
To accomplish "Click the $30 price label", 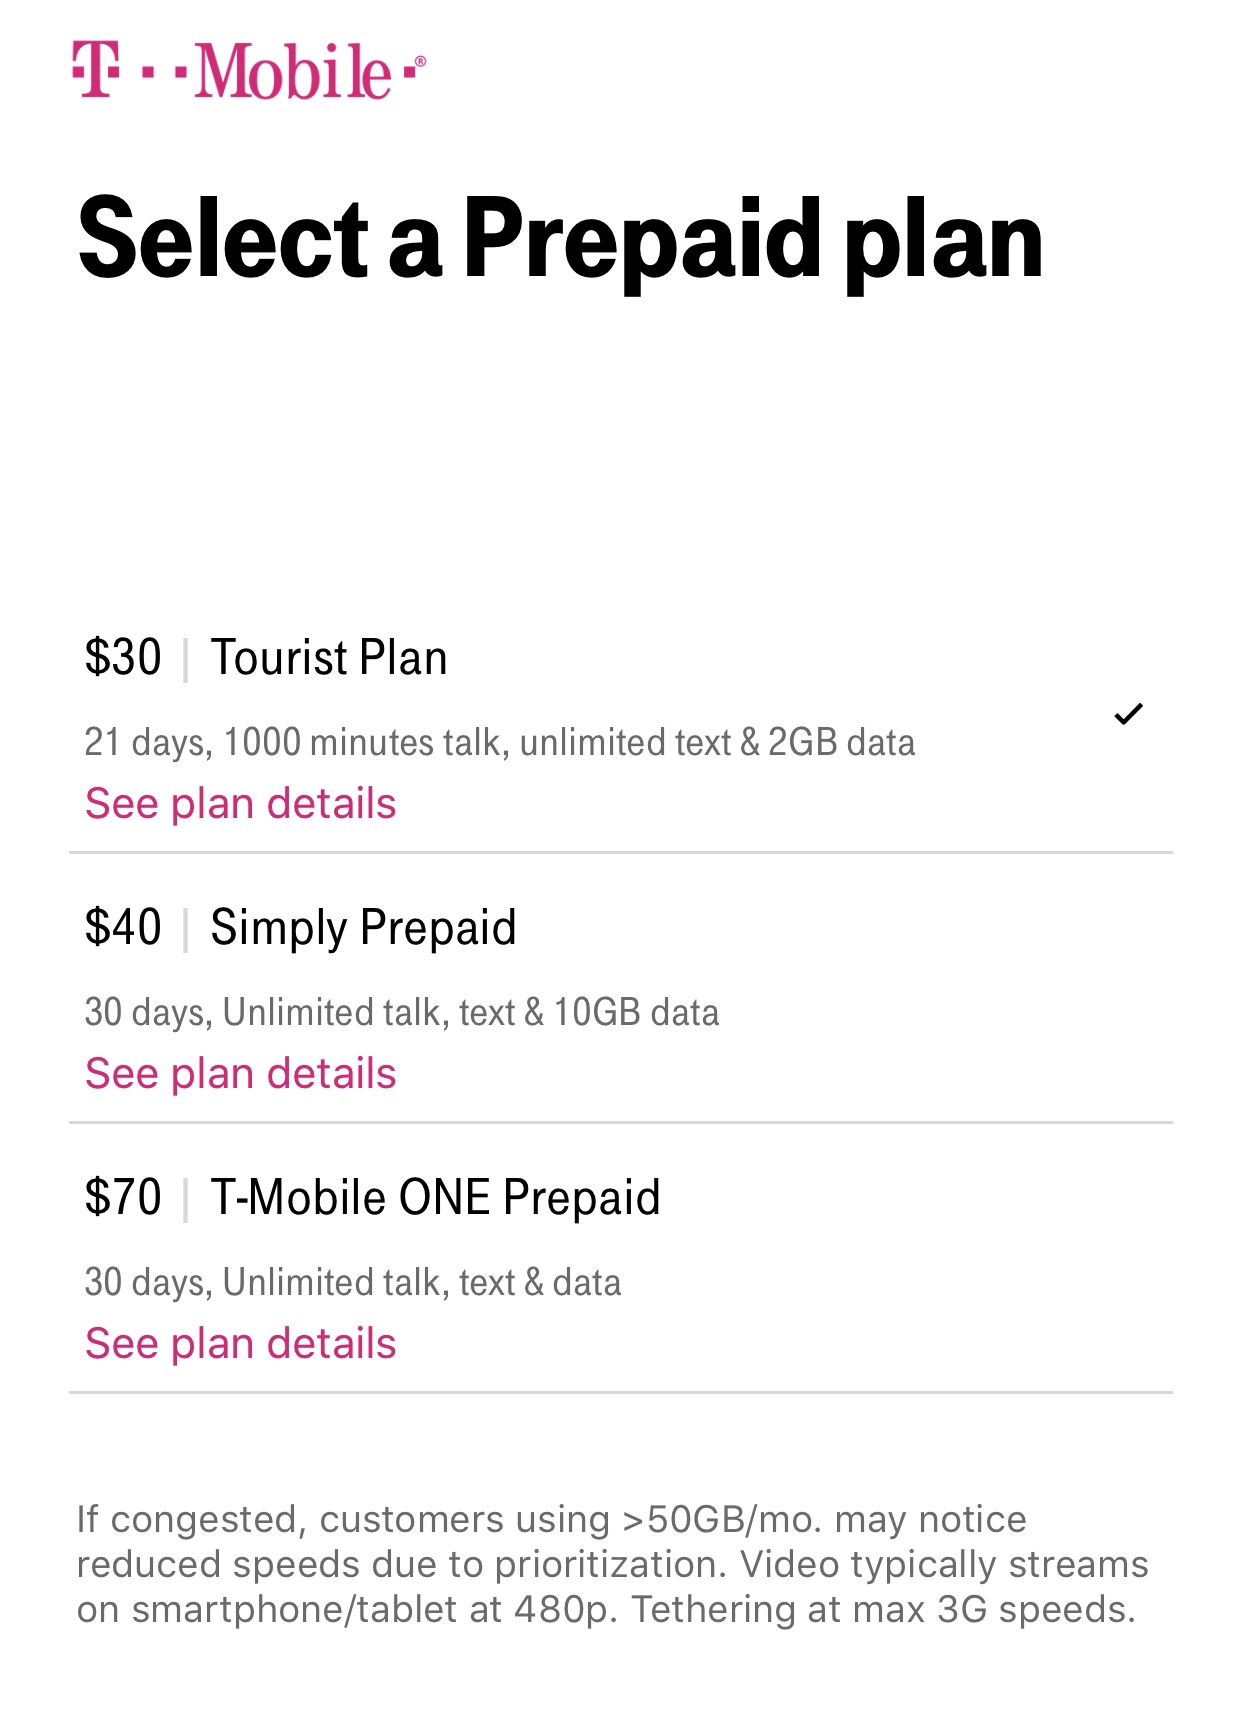I will tap(123, 657).
